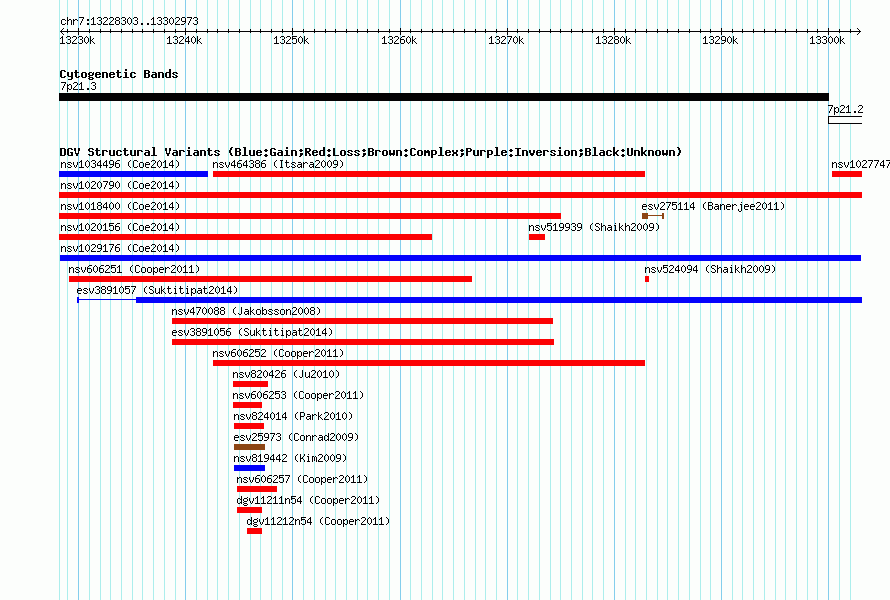The height and width of the screenshot is (600, 890).
Task: Click the chr7:13228303..13302973 coordinate text
Action: click(129, 21)
